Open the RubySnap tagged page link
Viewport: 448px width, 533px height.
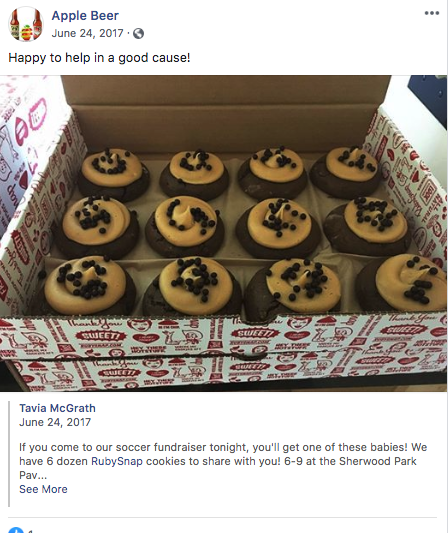click(117, 461)
